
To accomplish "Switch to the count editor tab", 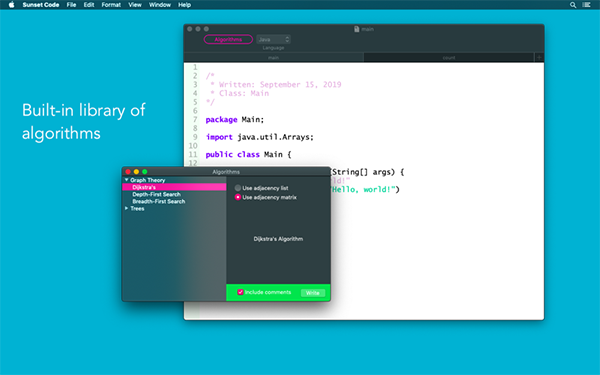I will pos(448,57).
